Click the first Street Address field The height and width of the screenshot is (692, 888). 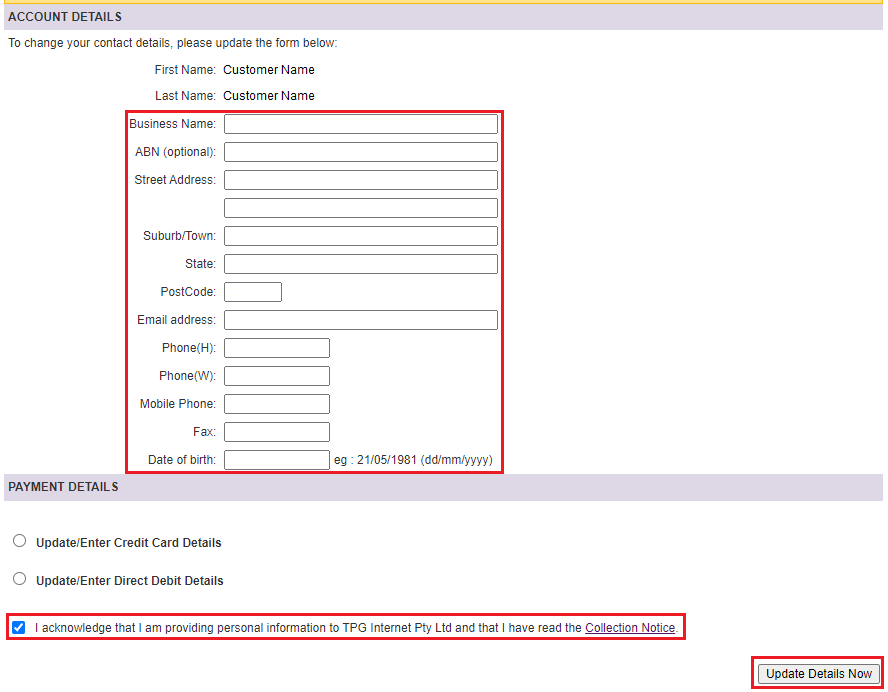[360, 179]
